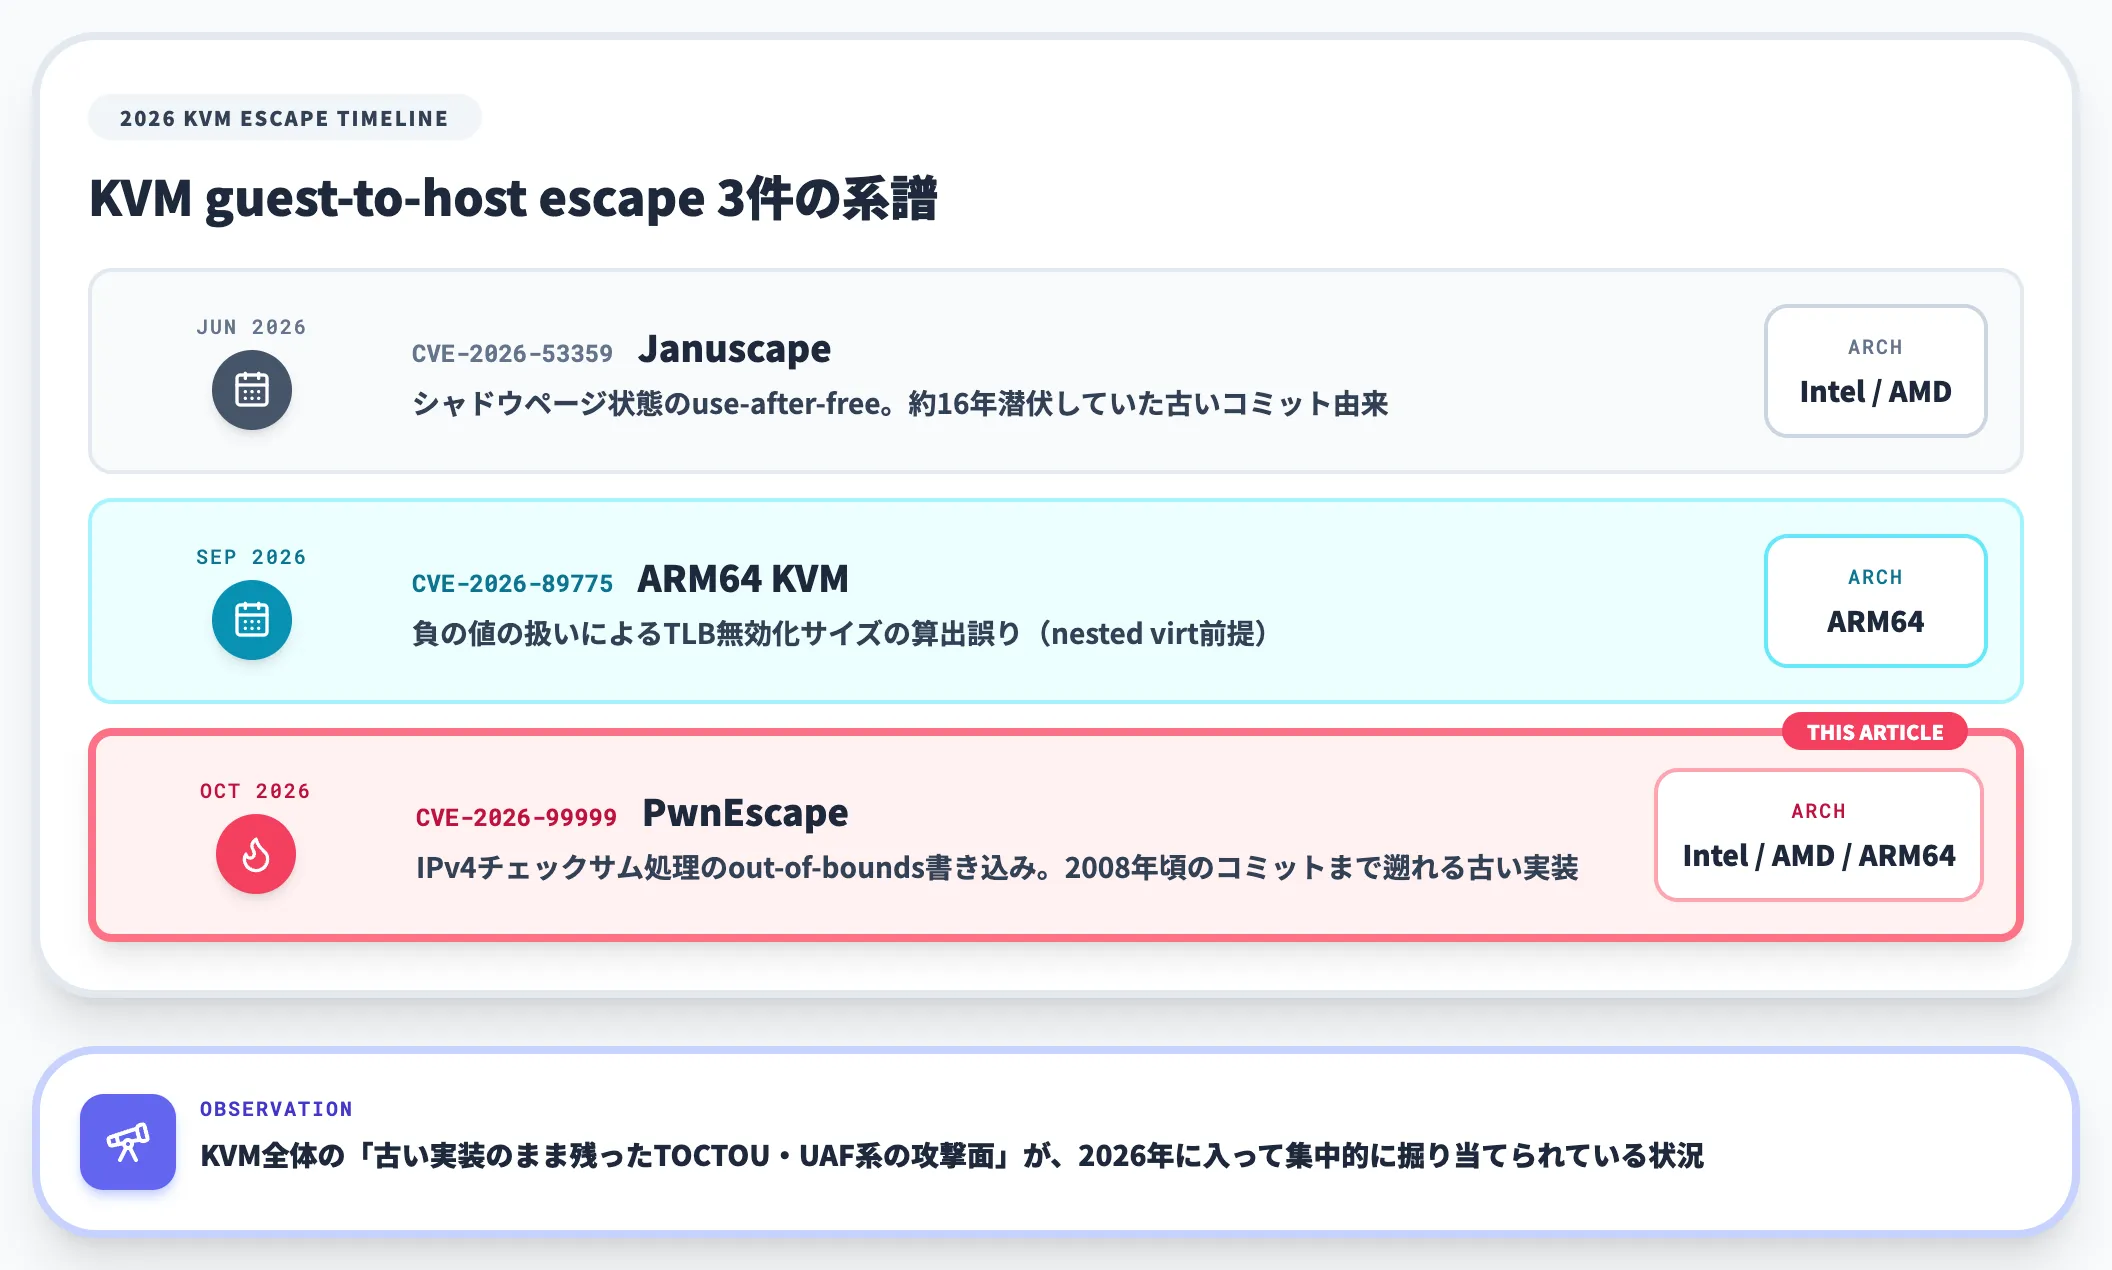Screen dimensions: 2112x1270
Task: Select CVE-2026-53359 identifier
Action: (x=512, y=354)
